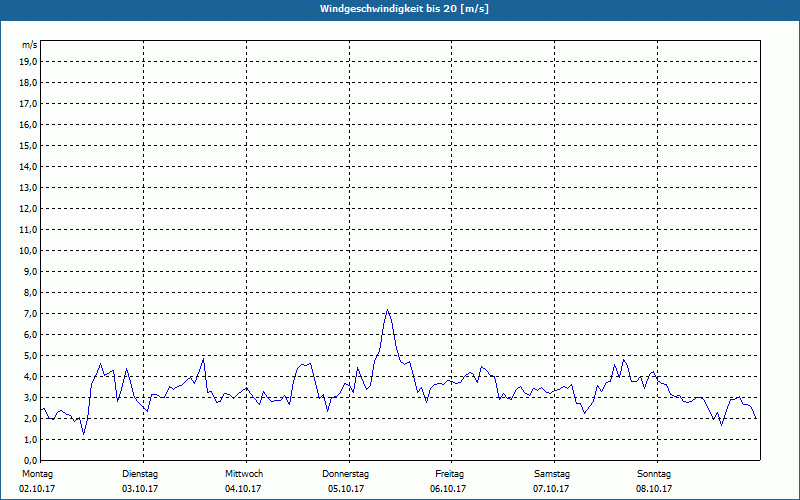The height and width of the screenshot is (500, 800).
Task: Select the 10,0 axis value
Action: click(x=29, y=251)
